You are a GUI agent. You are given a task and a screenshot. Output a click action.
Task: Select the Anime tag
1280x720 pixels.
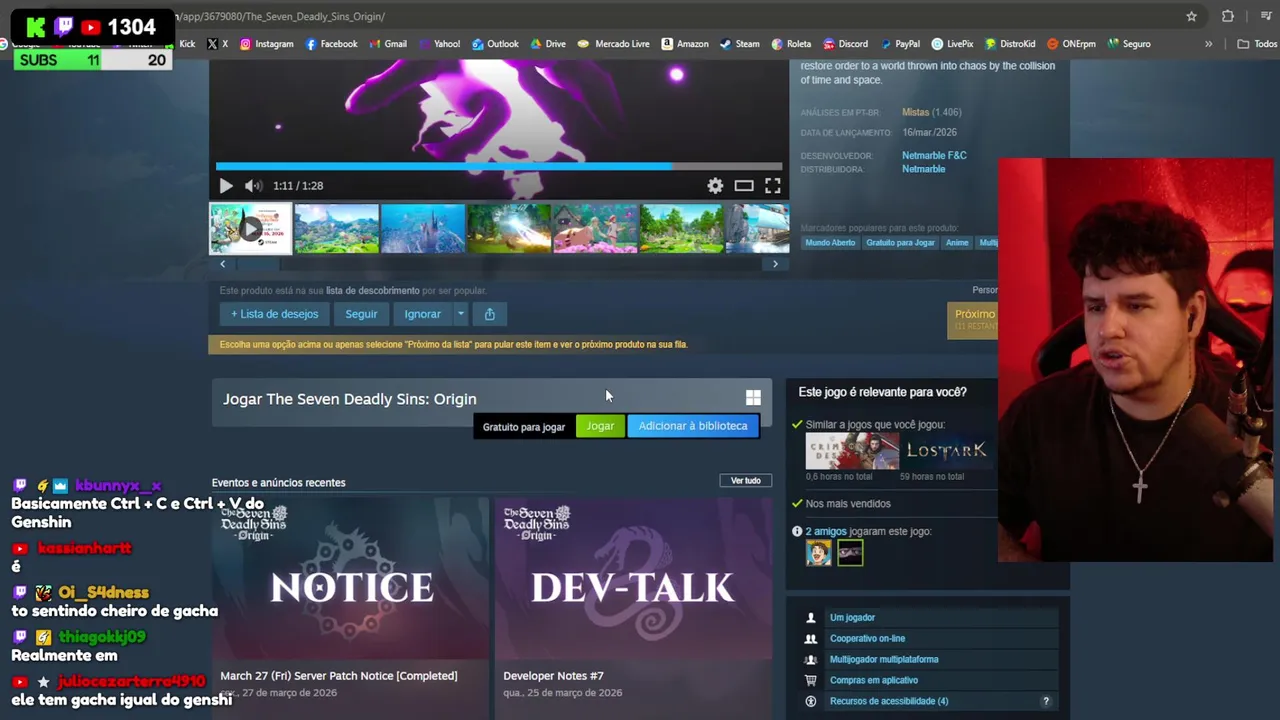(x=957, y=243)
